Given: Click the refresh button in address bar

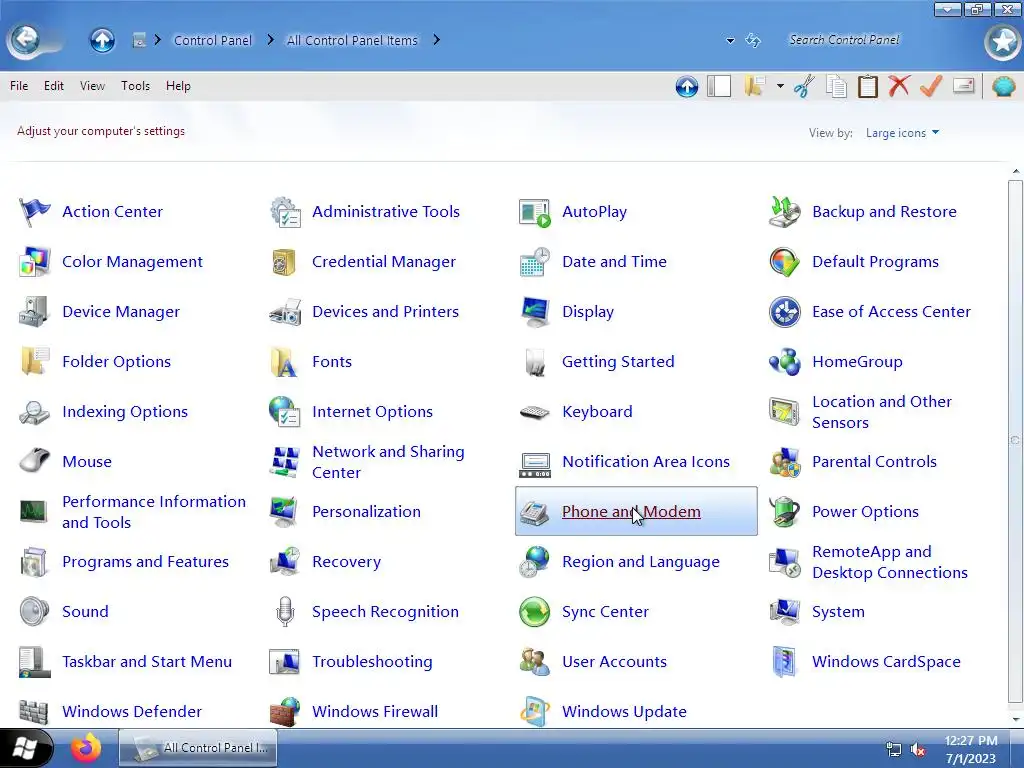Looking at the screenshot, I should pos(753,40).
